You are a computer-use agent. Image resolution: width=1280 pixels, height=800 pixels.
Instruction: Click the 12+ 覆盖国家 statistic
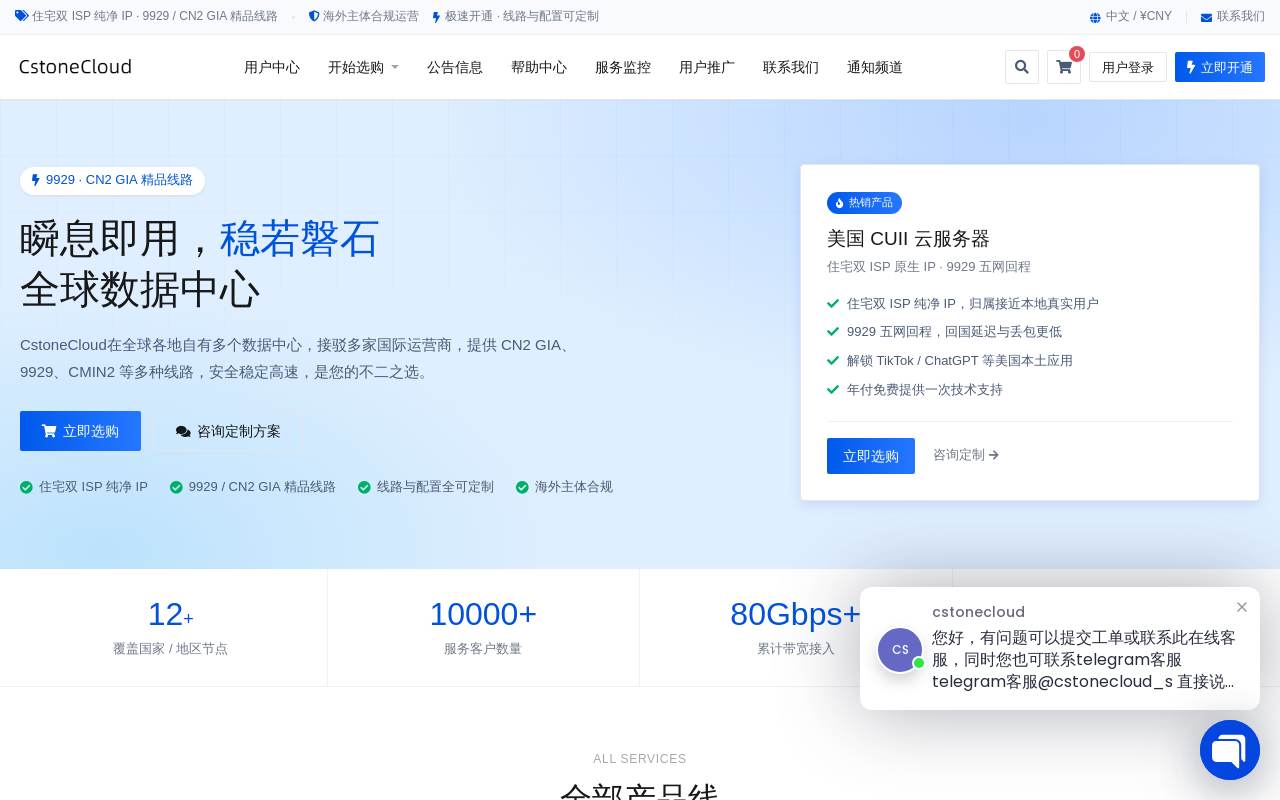coord(170,628)
